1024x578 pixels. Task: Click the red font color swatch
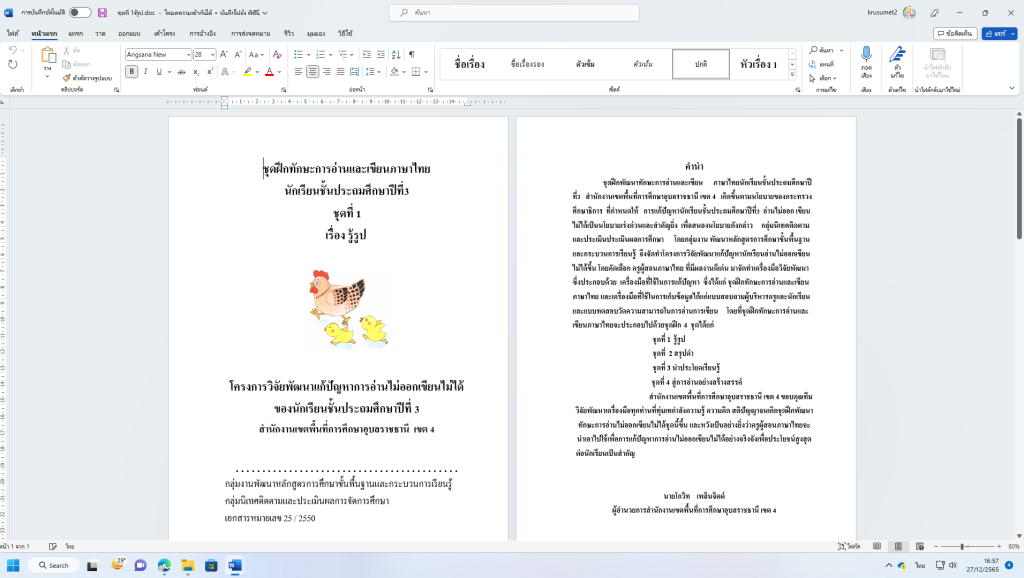[269, 72]
